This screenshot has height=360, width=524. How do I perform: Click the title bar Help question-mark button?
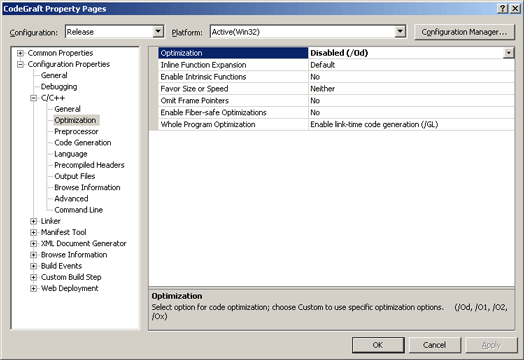click(502, 9)
